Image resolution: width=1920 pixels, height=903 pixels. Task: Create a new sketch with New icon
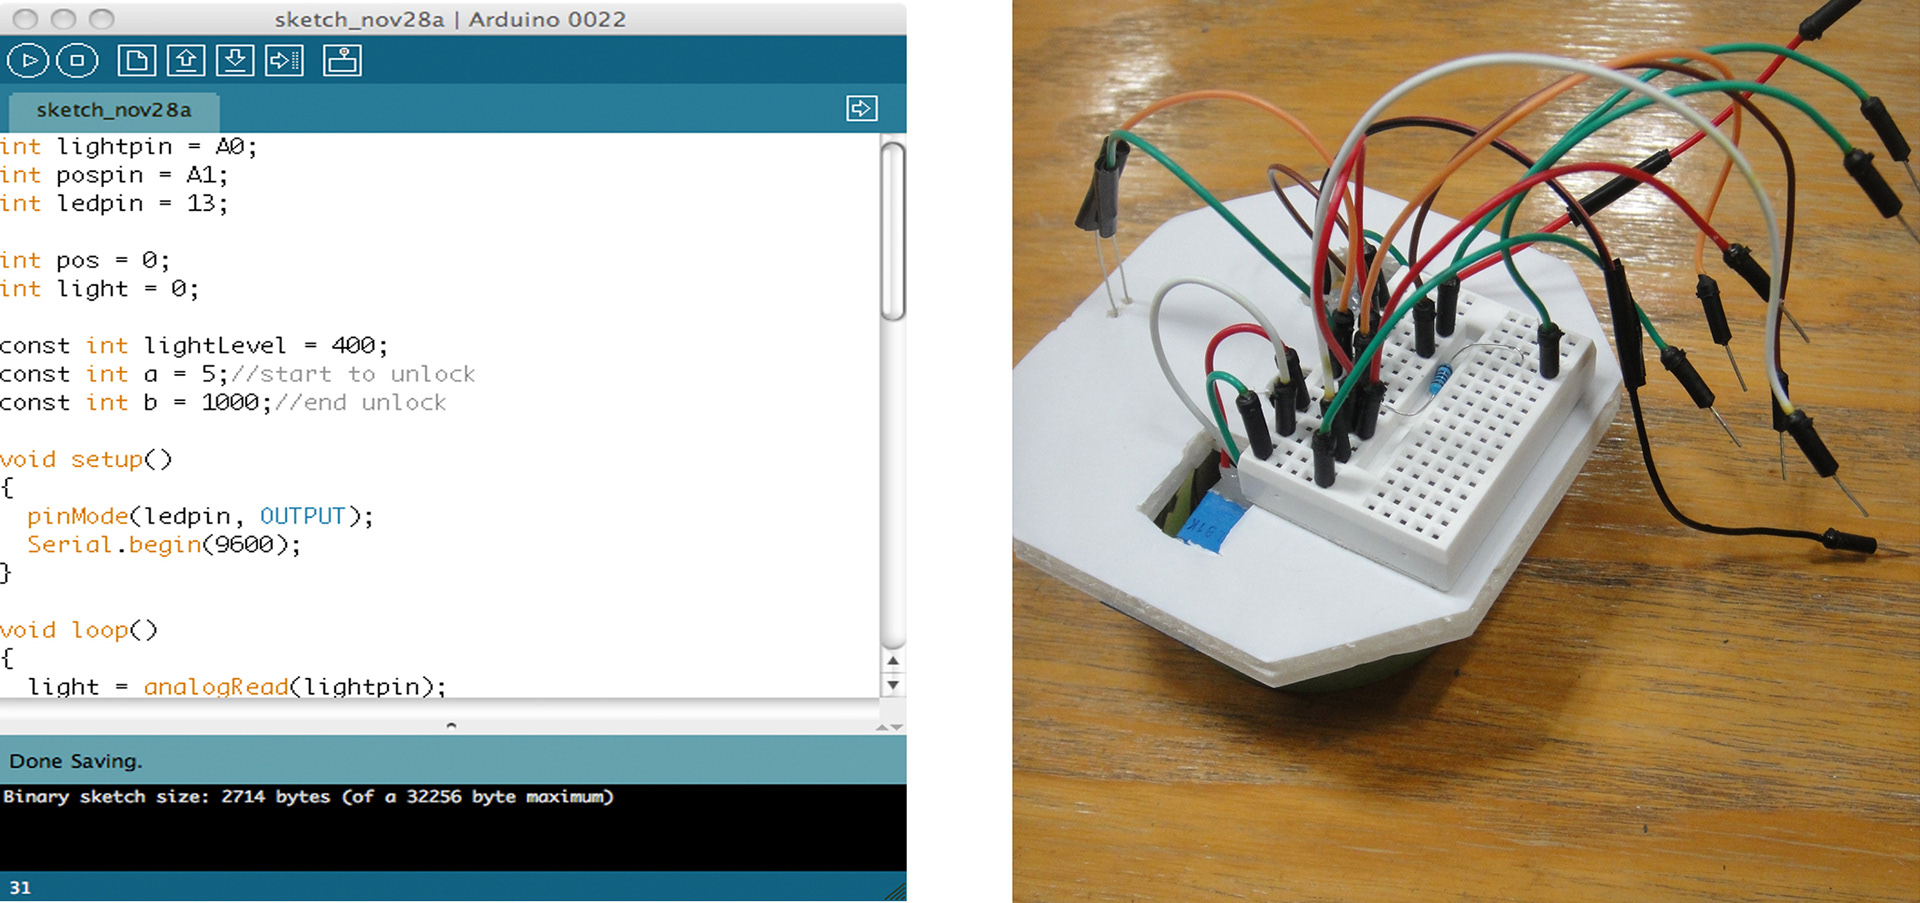pos(136,61)
